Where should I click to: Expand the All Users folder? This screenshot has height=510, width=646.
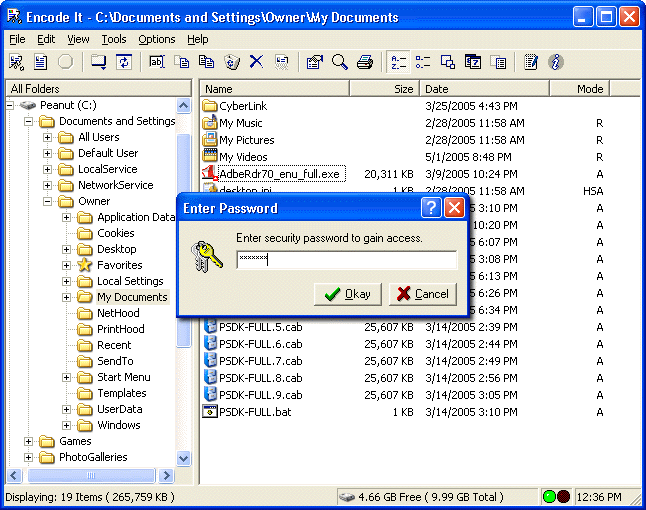click(x=48, y=137)
